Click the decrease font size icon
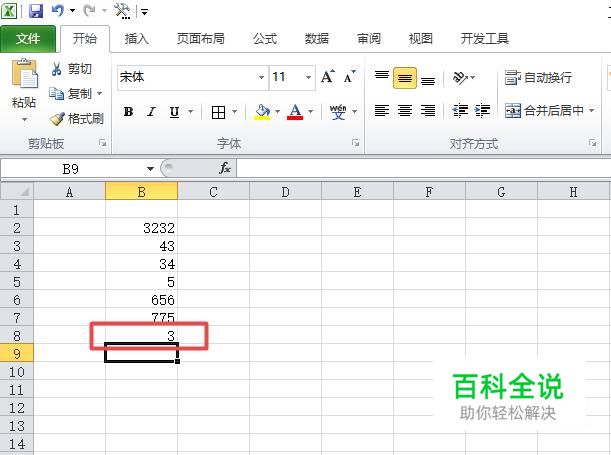The height and width of the screenshot is (455, 611). tap(350, 77)
